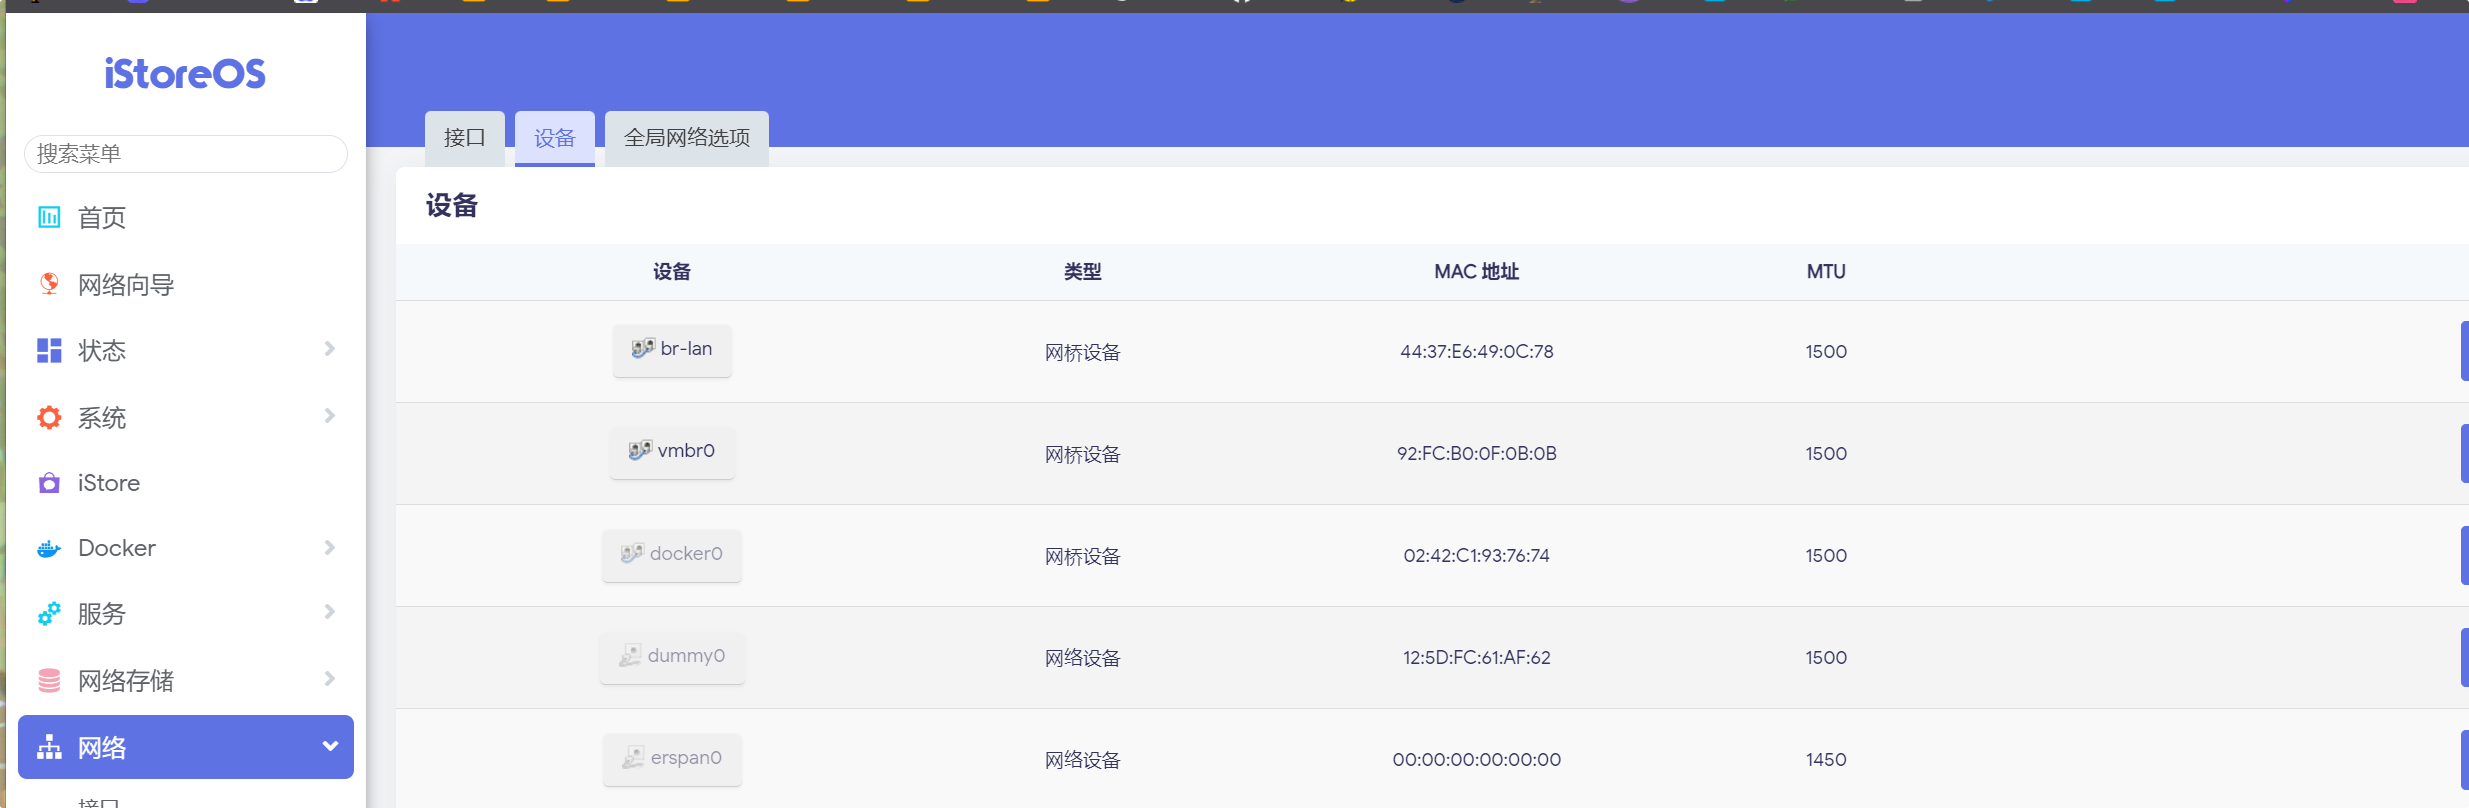
Task: Click the network storage database icon
Action: [49, 680]
